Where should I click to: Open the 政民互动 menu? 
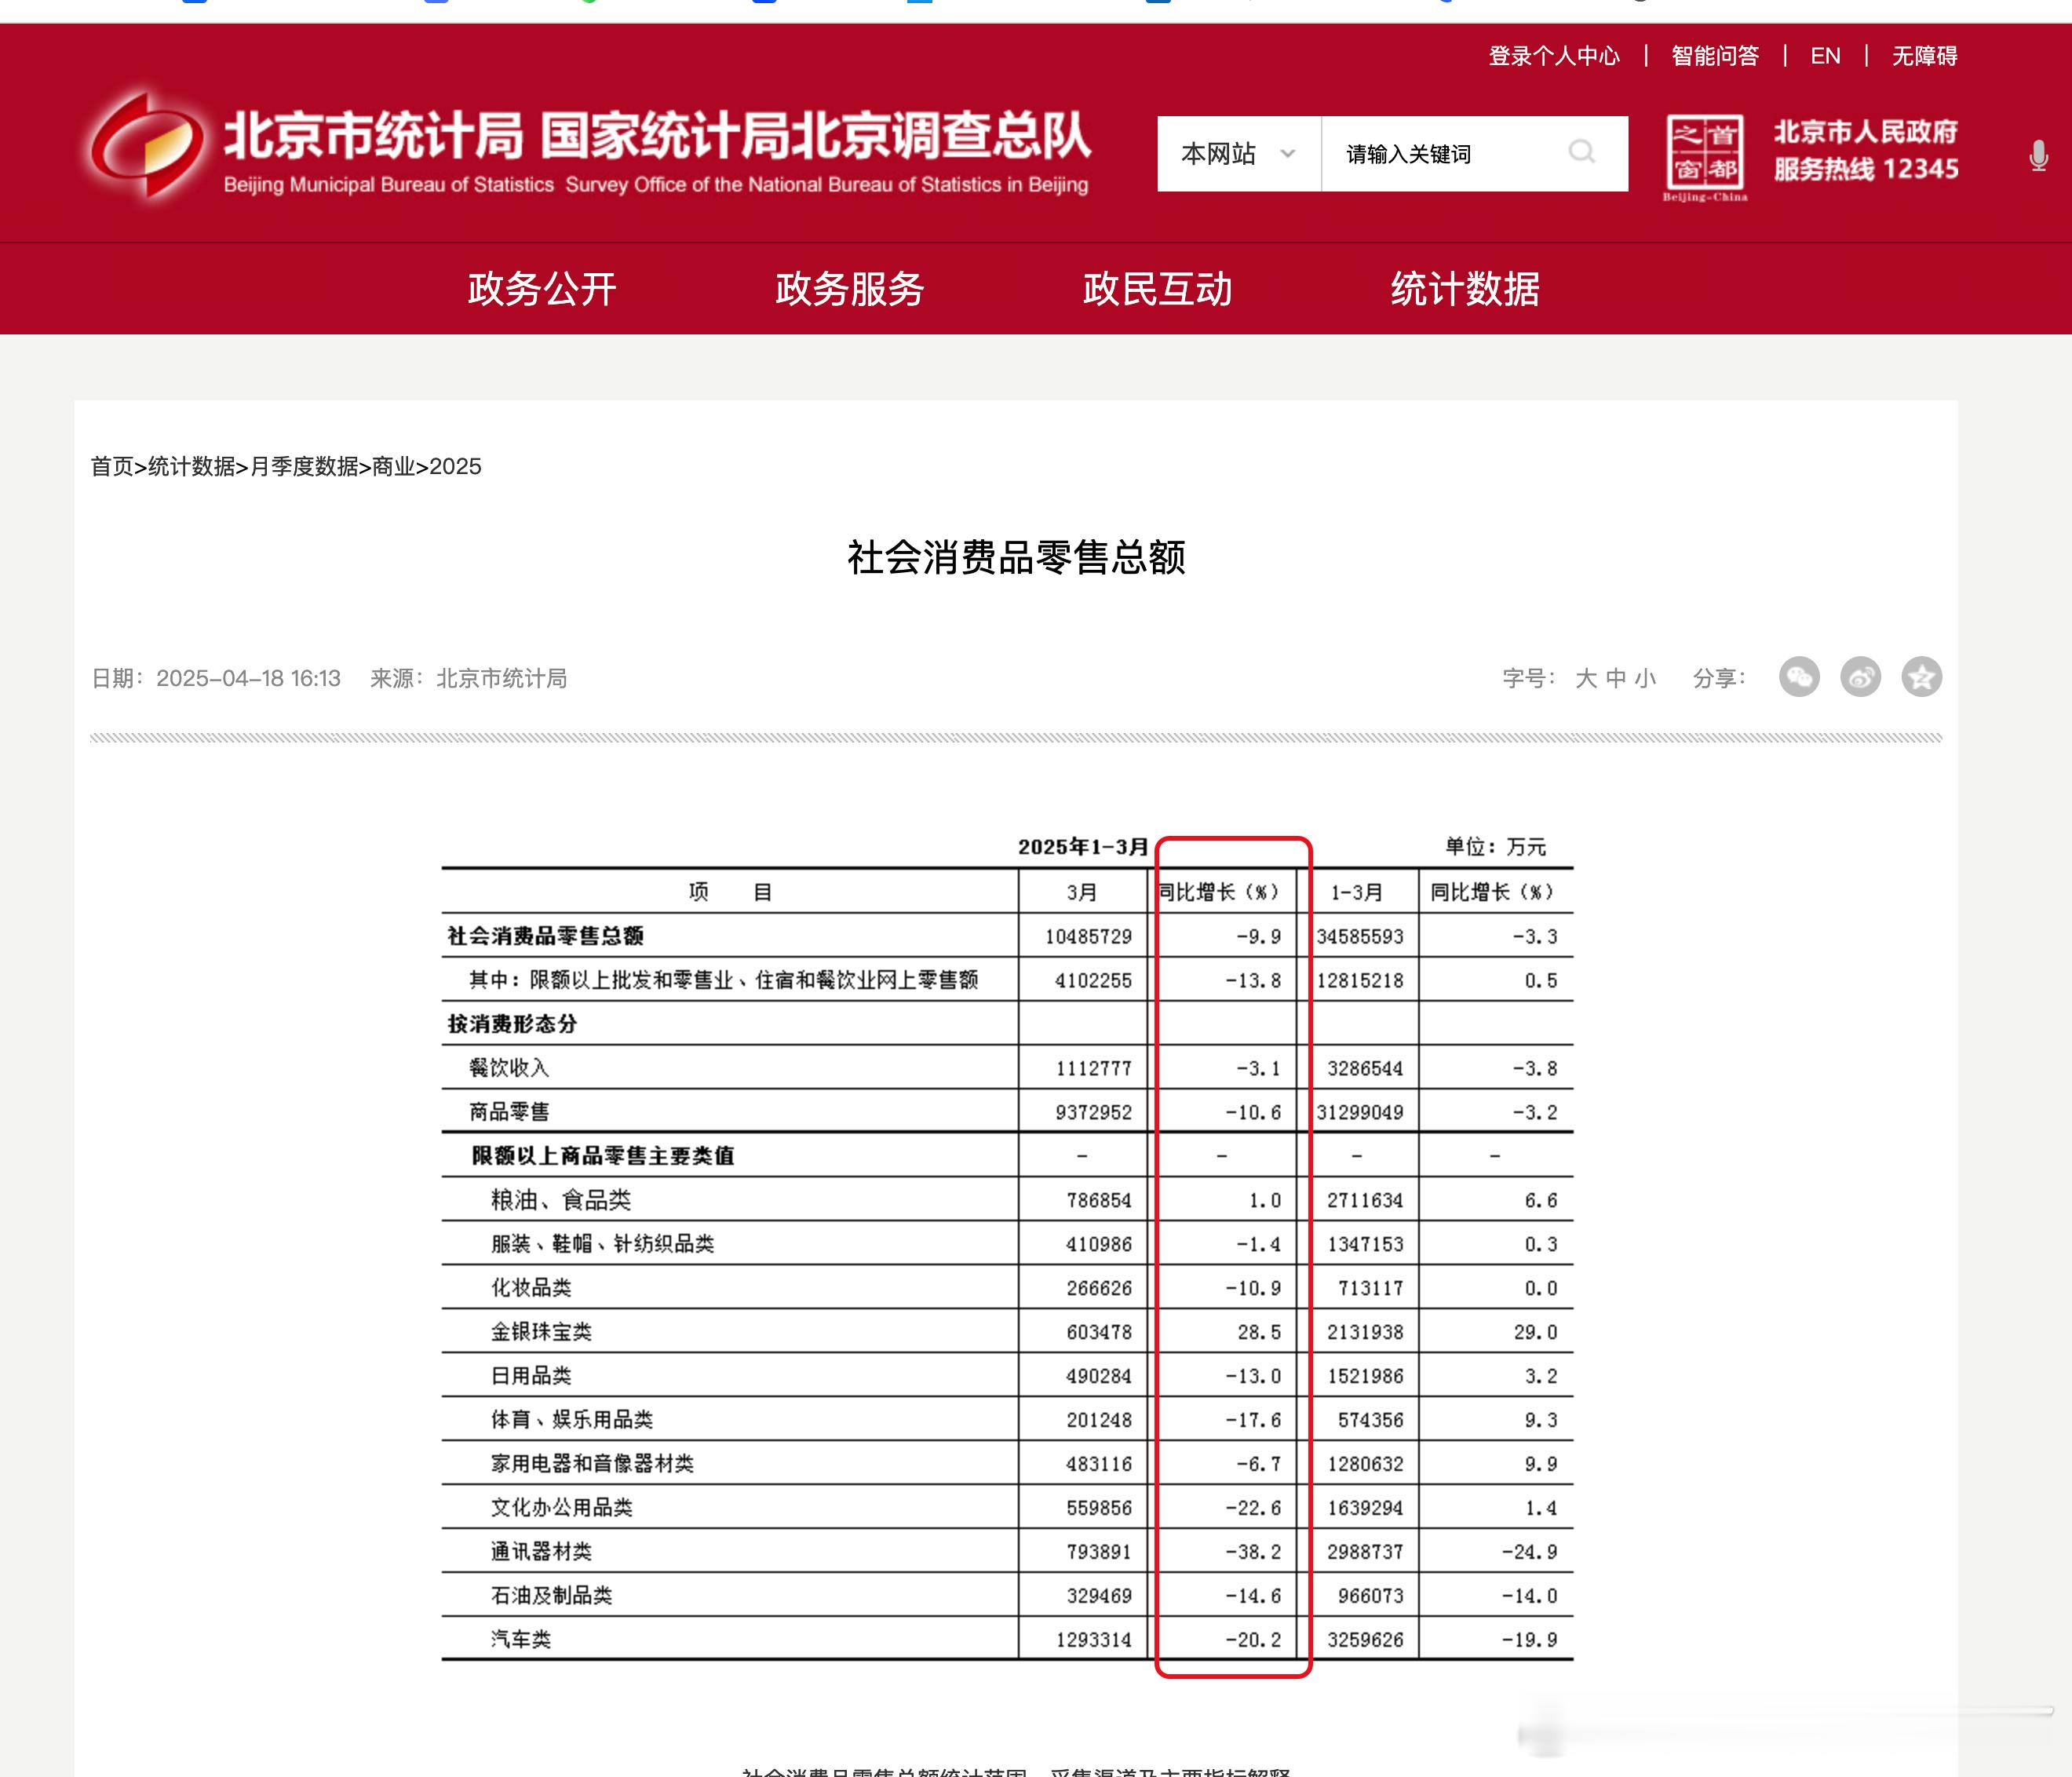coord(1157,289)
